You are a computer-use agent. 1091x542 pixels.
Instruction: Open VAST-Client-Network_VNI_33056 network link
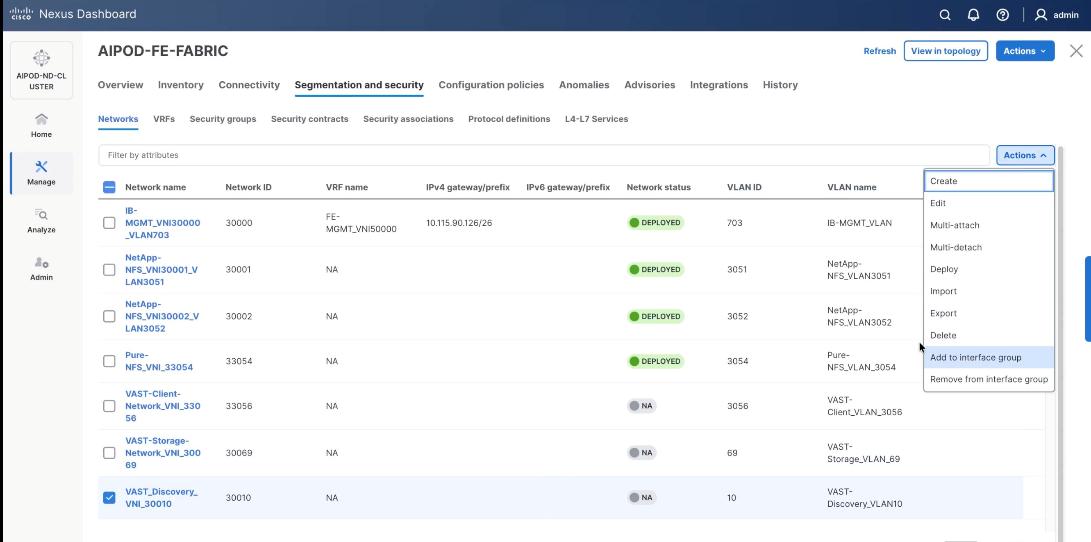tap(163, 406)
